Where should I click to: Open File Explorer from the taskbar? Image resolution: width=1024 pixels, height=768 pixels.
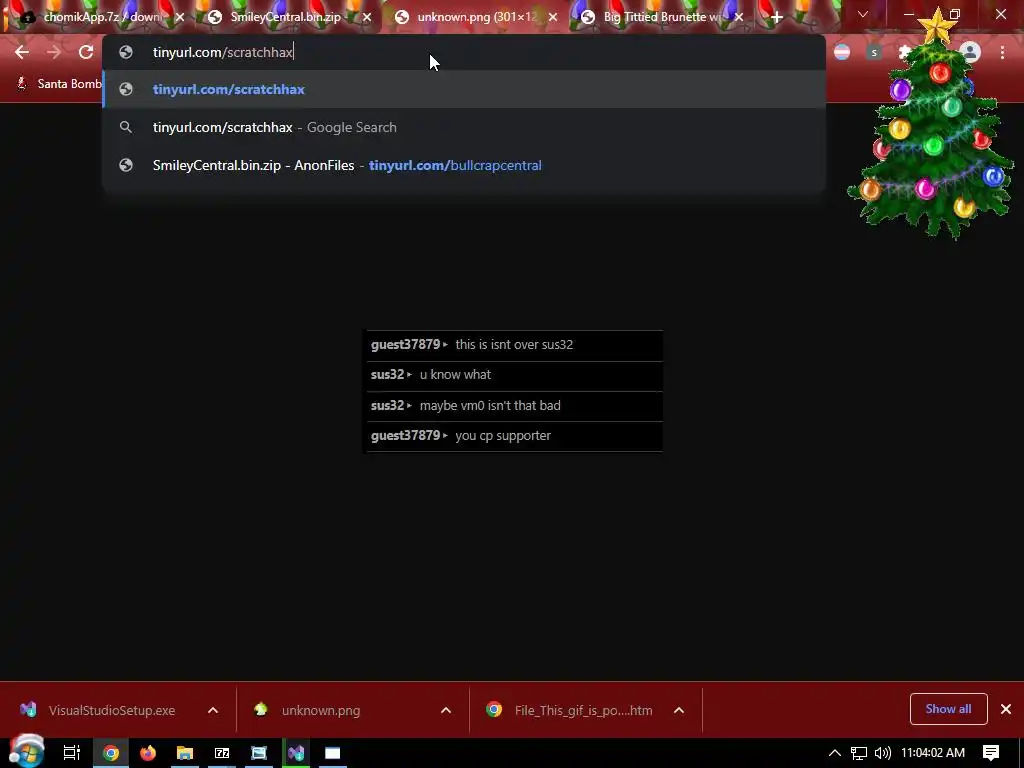click(185, 753)
